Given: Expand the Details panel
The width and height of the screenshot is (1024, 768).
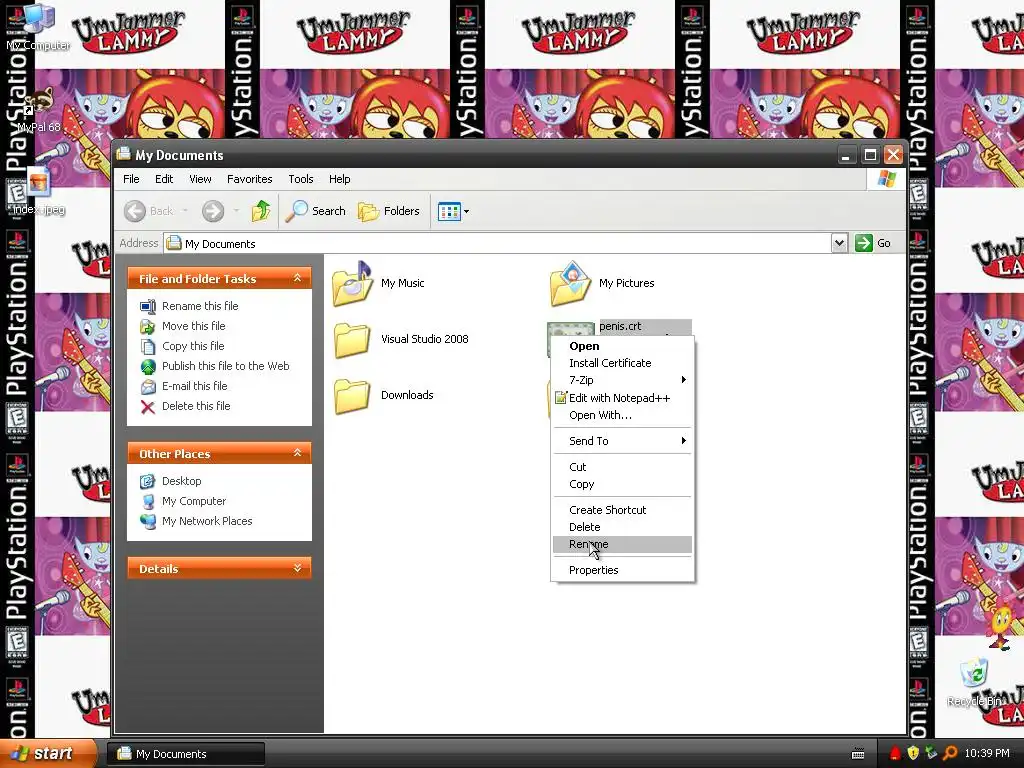Looking at the screenshot, I should [x=297, y=568].
